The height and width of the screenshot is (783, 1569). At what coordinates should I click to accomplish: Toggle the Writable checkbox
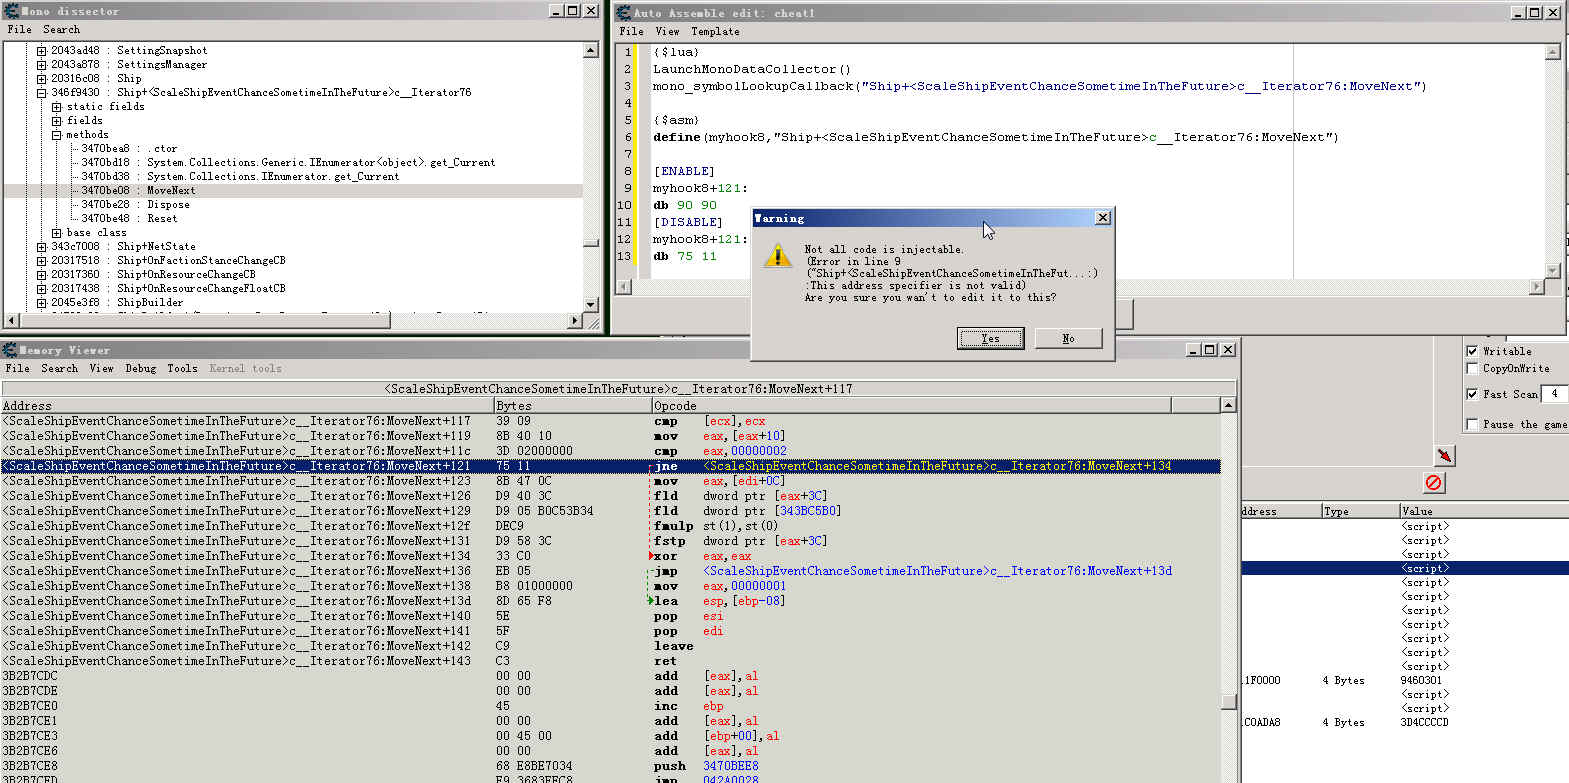(x=1472, y=351)
